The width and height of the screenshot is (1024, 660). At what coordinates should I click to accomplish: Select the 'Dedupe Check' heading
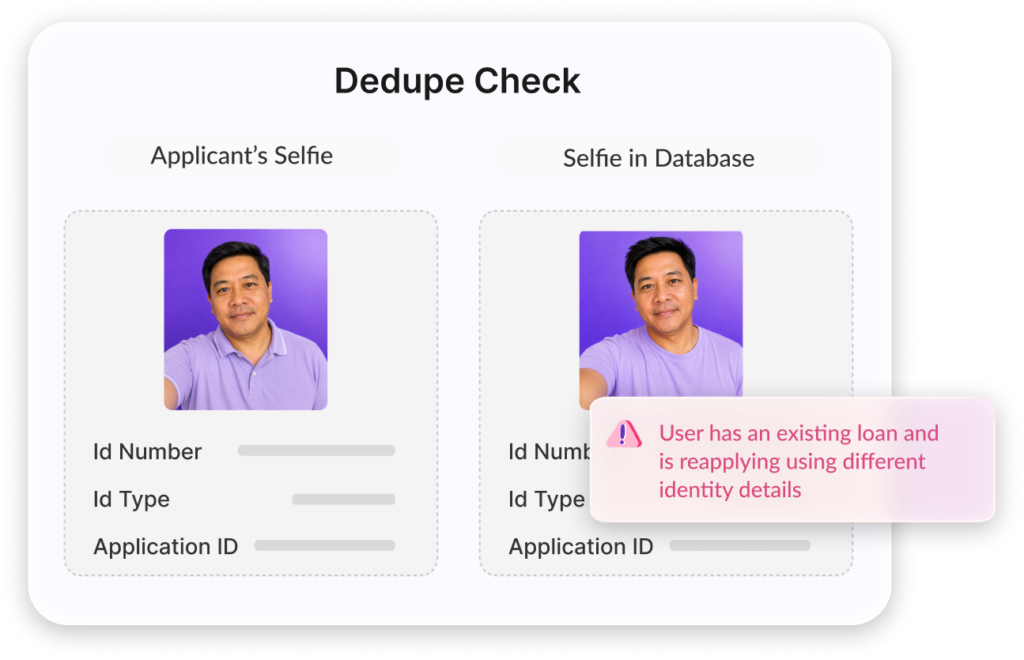click(457, 81)
